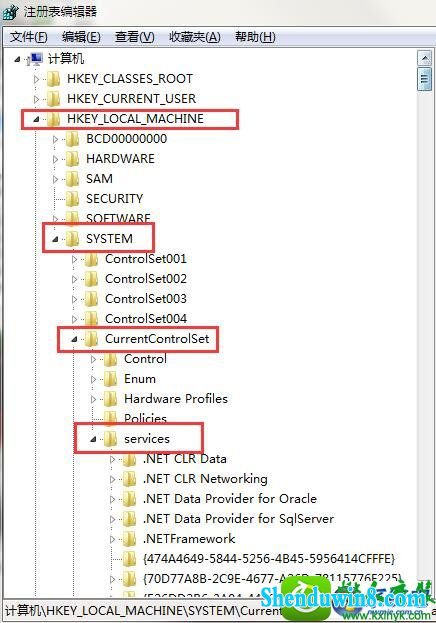Click the HKEY_CLASSES_ROOT folder icon
Image resolution: width=436 pixels, height=623 pixels.
click(x=53, y=79)
